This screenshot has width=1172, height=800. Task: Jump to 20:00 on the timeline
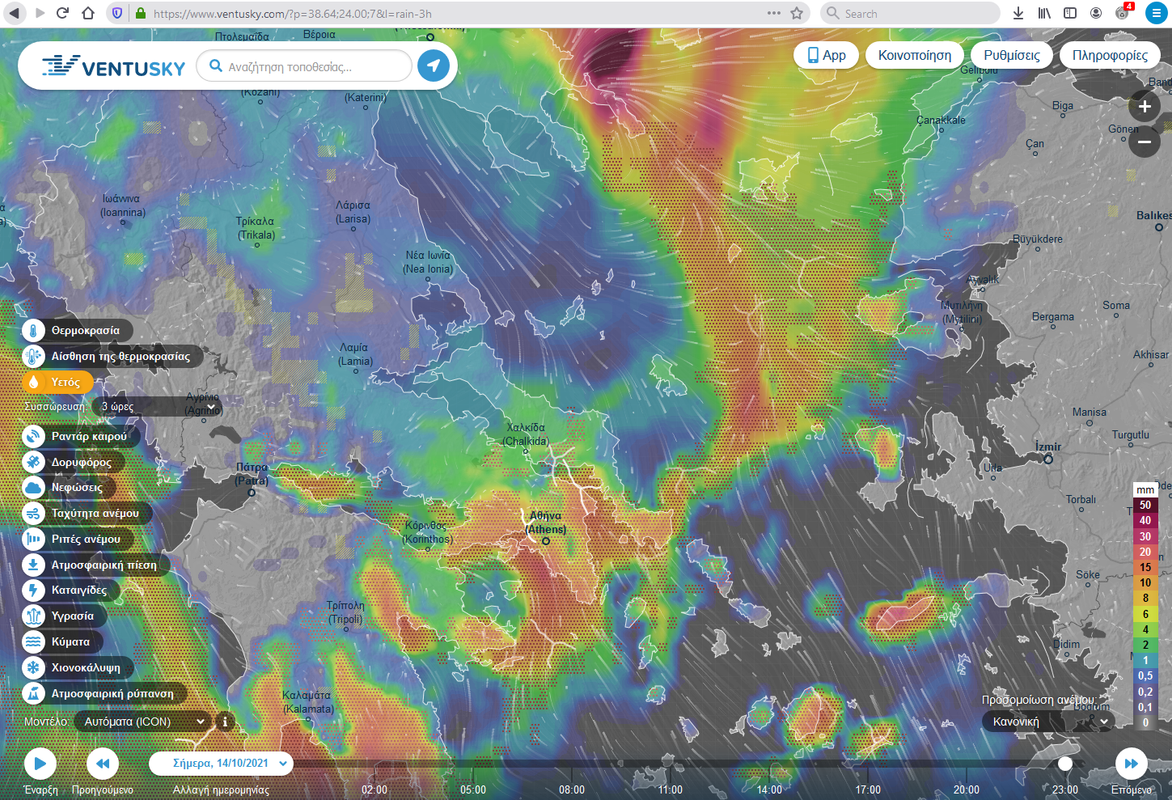tap(966, 790)
